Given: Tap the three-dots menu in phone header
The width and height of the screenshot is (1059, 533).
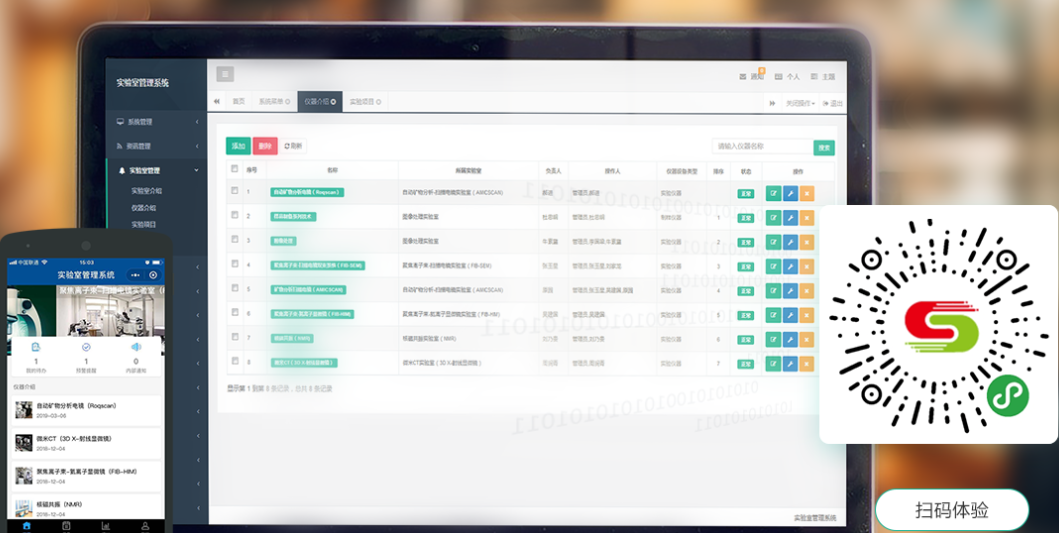Looking at the screenshot, I should pyautogui.click(x=136, y=275).
